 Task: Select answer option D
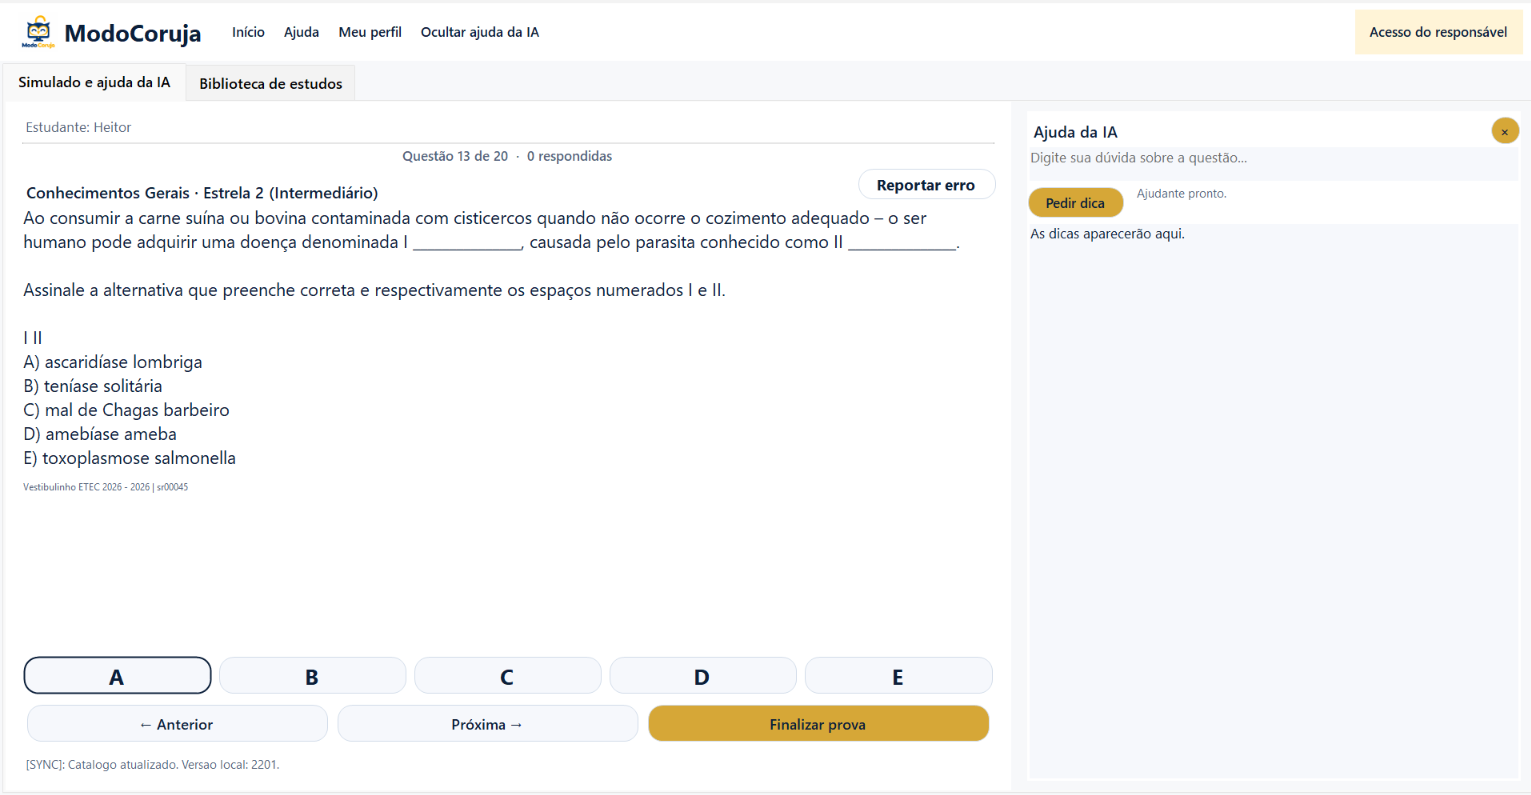(702, 676)
